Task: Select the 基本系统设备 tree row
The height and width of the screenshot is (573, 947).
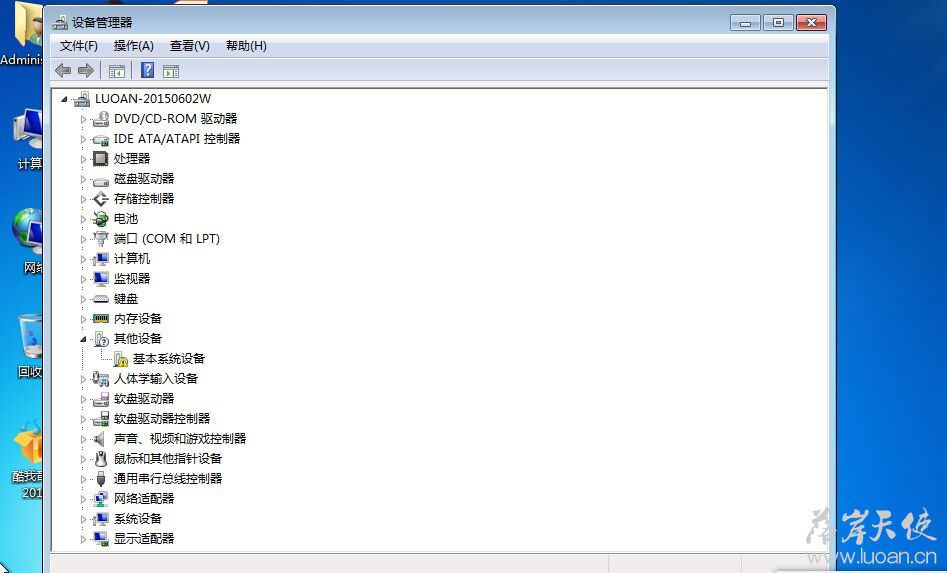Action: click(x=169, y=359)
